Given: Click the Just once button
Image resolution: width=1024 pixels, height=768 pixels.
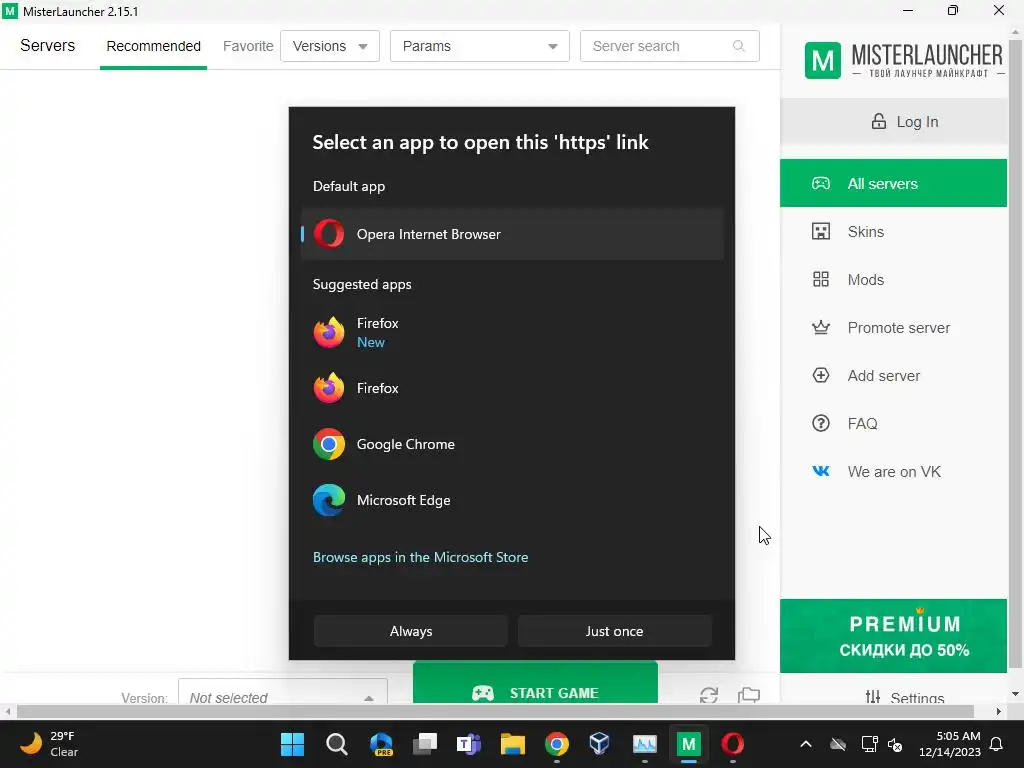Looking at the screenshot, I should 614,631.
